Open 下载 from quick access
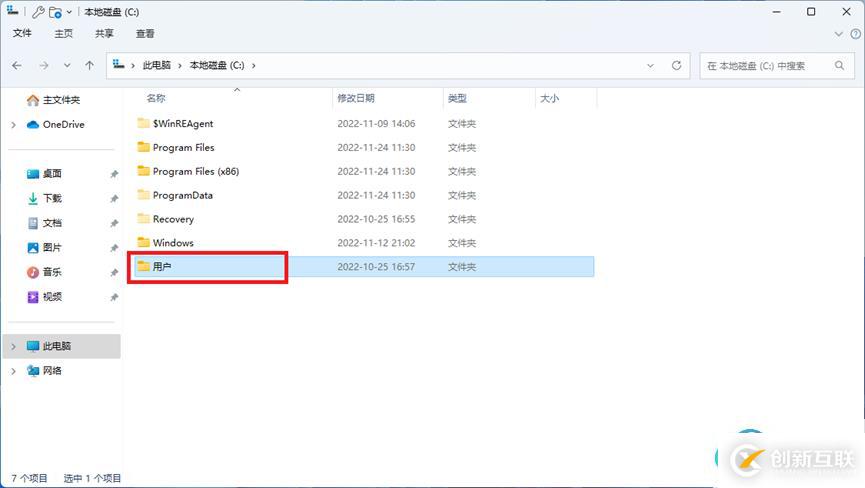Image resolution: width=865 pixels, height=488 pixels. point(52,198)
